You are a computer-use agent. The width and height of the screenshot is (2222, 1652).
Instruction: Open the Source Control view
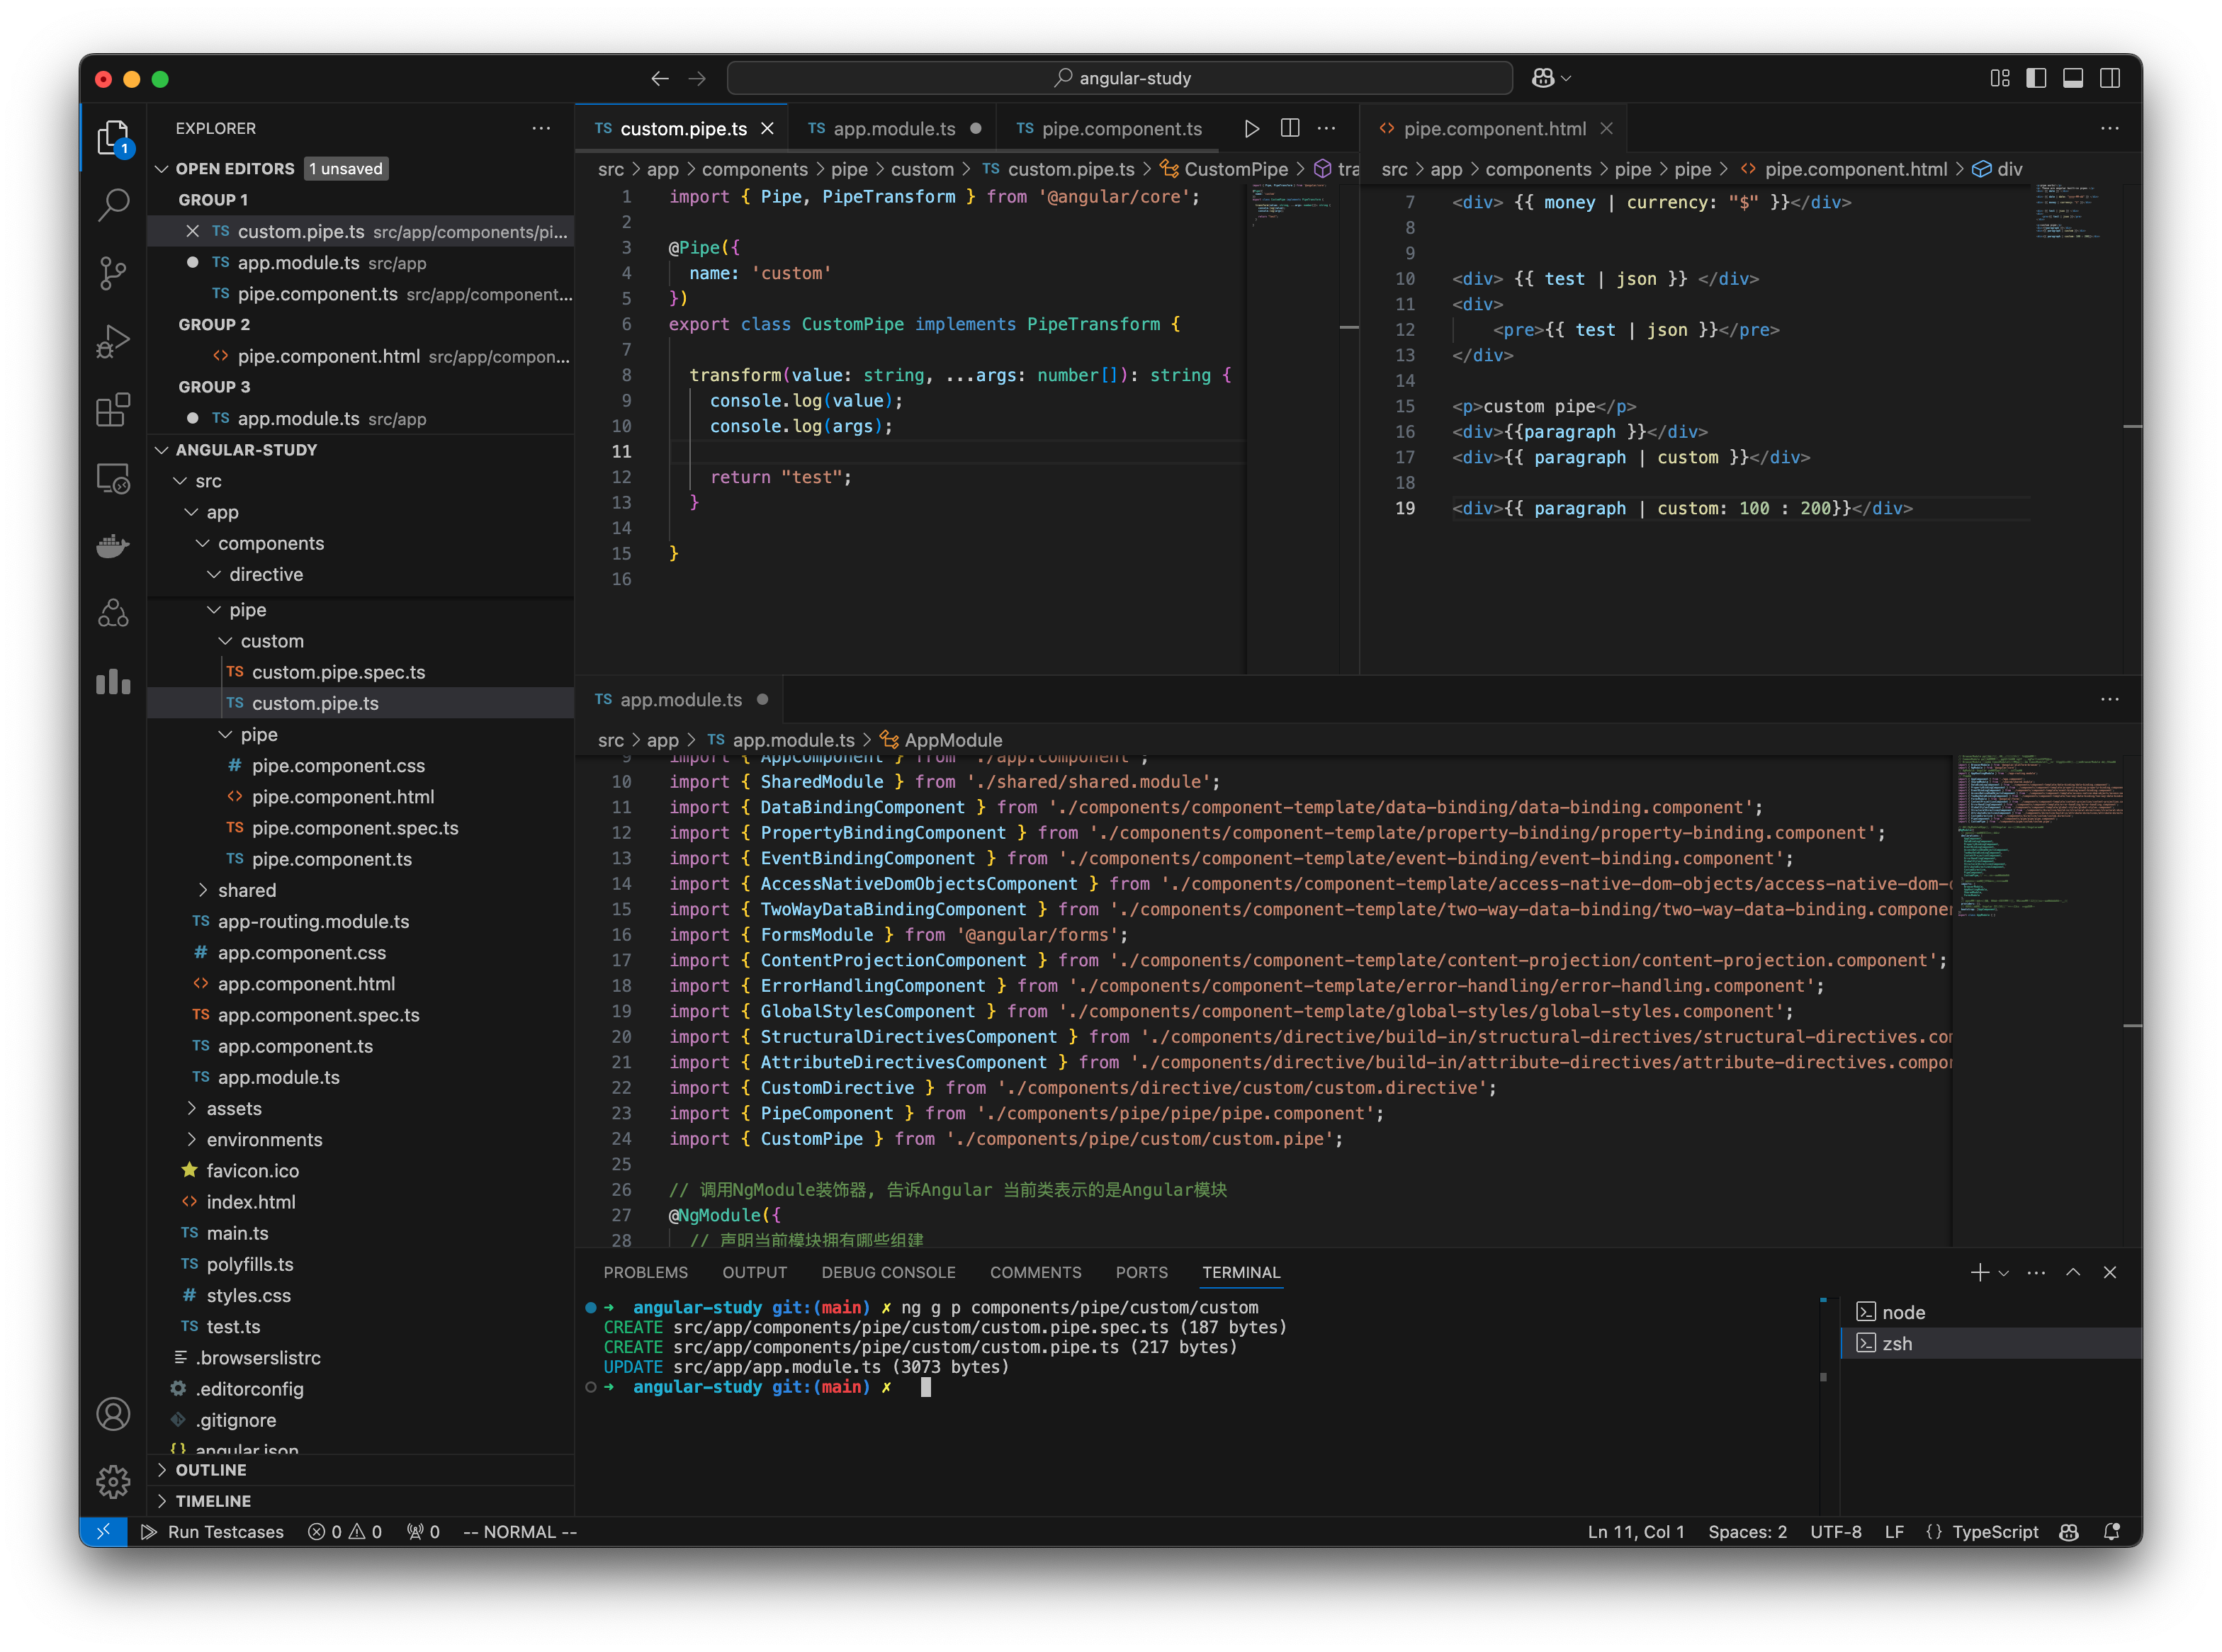[113, 273]
